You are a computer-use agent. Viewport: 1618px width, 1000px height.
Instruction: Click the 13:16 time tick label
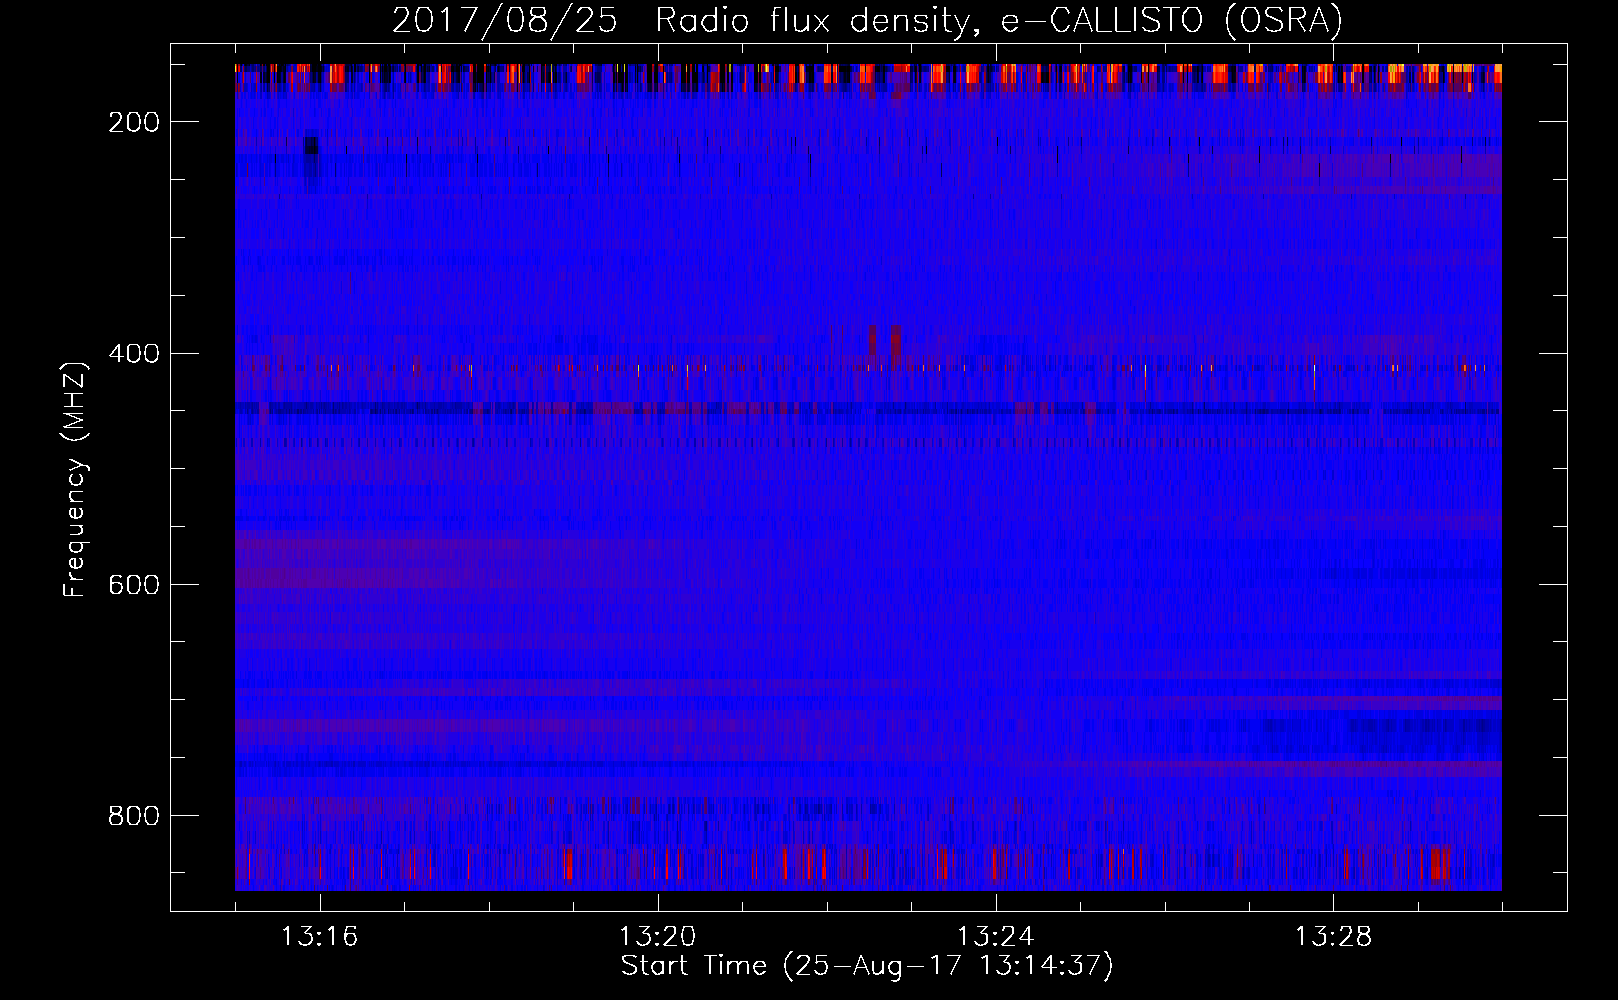tap(319, 936)
